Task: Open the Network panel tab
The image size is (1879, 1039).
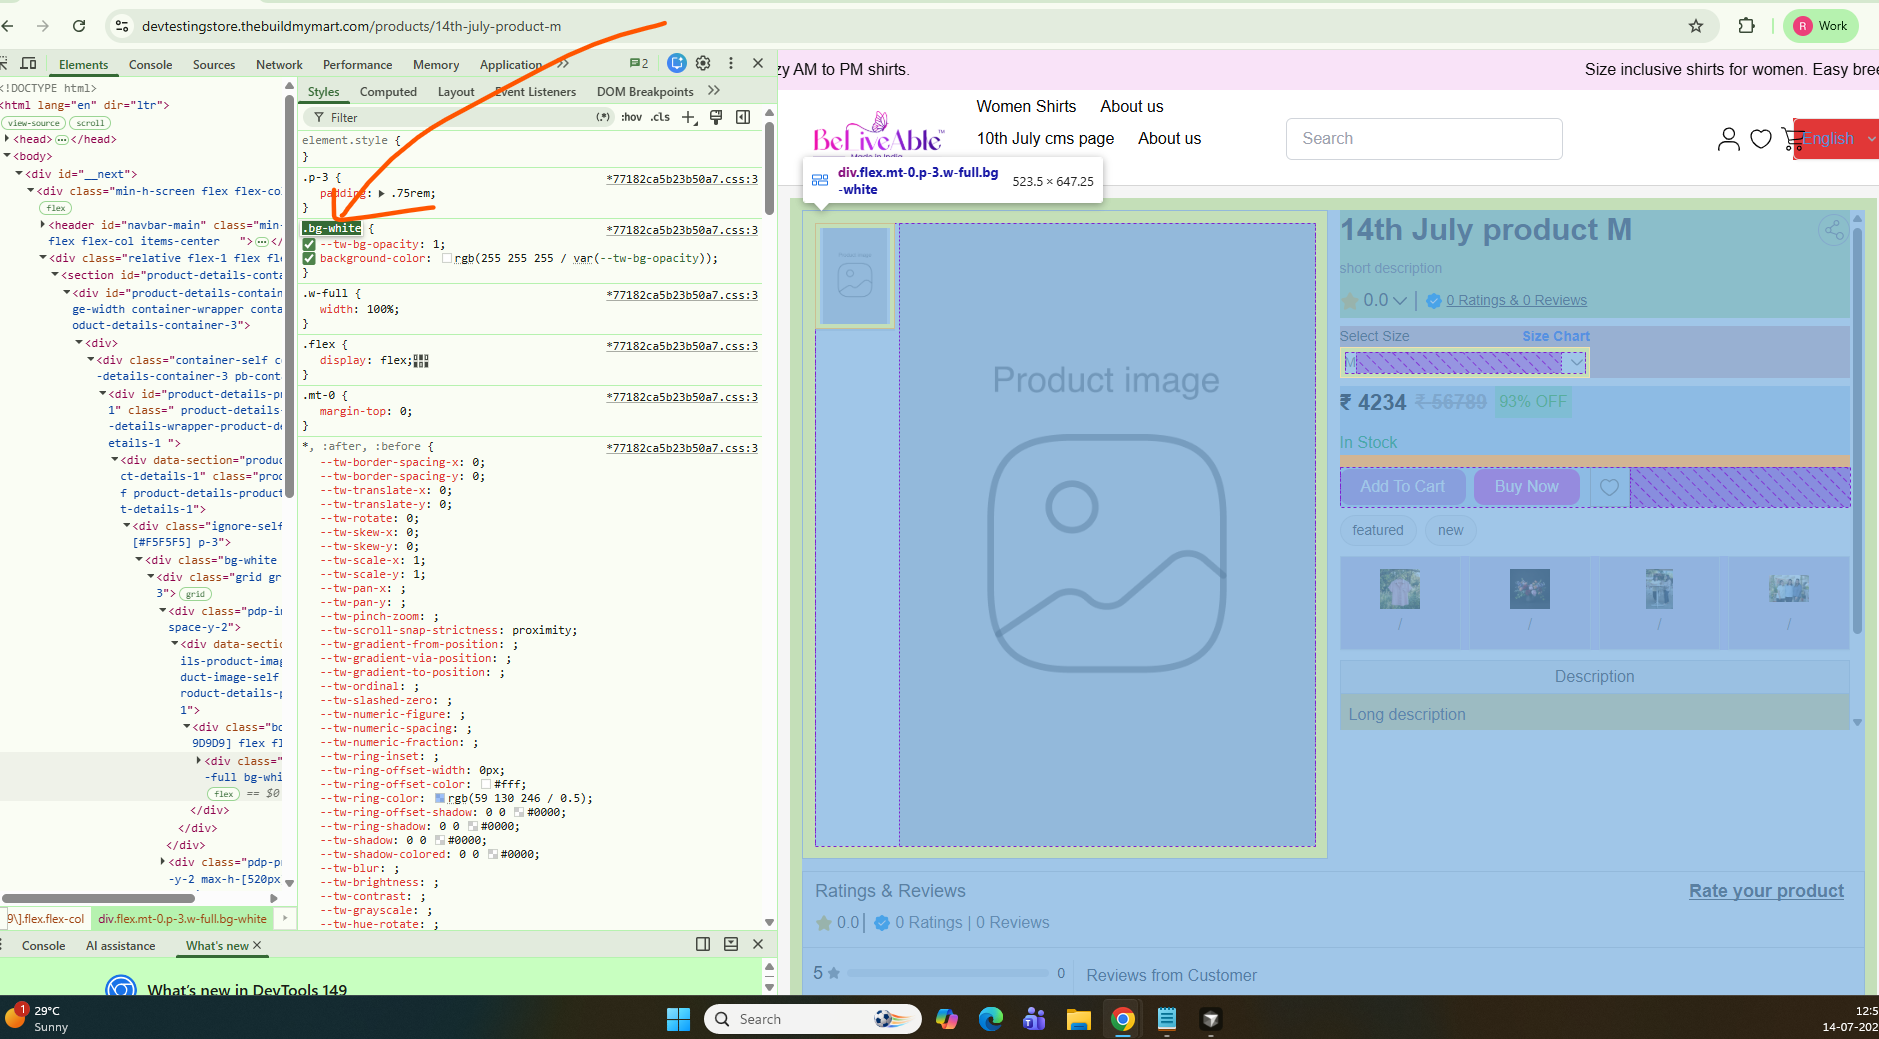Action: tap(279, 64)
